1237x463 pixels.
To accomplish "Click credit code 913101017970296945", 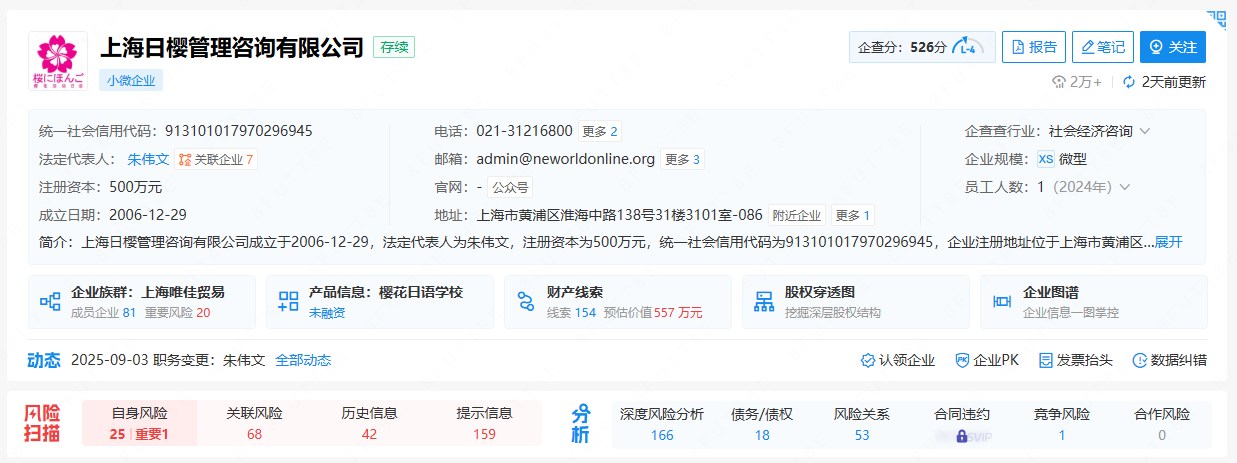I will coord(239,131).
